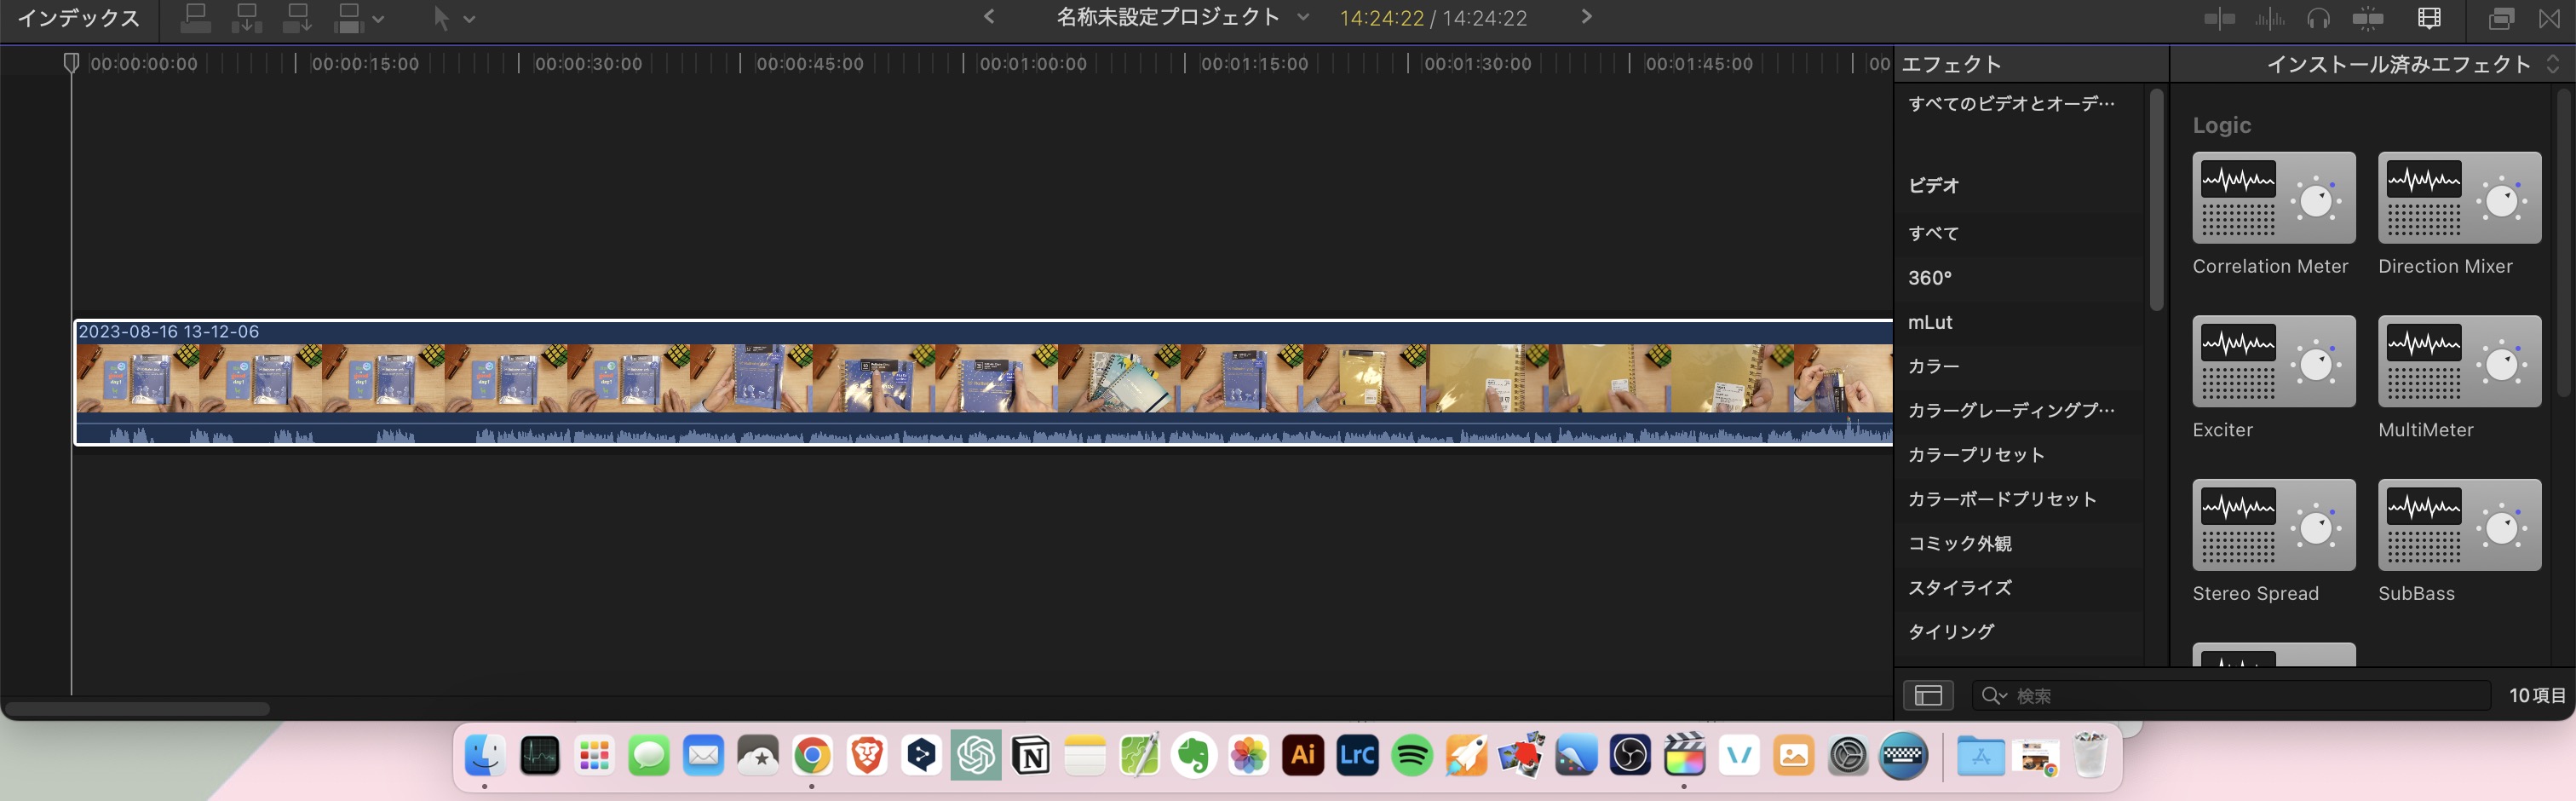Open the edit mode dropdown arrow next to overwrite

378,19
